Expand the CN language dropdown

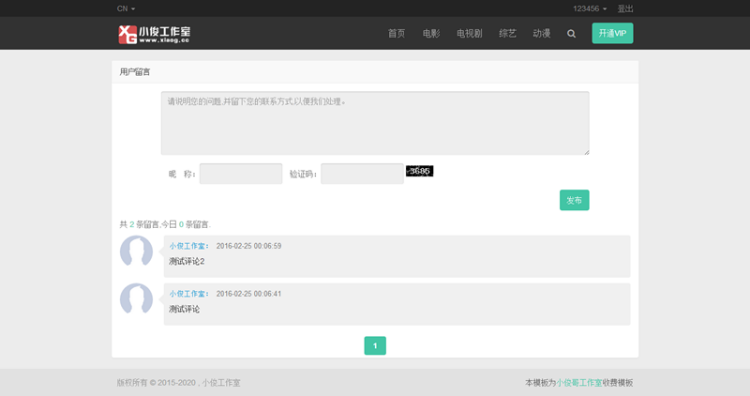tap(126, 9)
